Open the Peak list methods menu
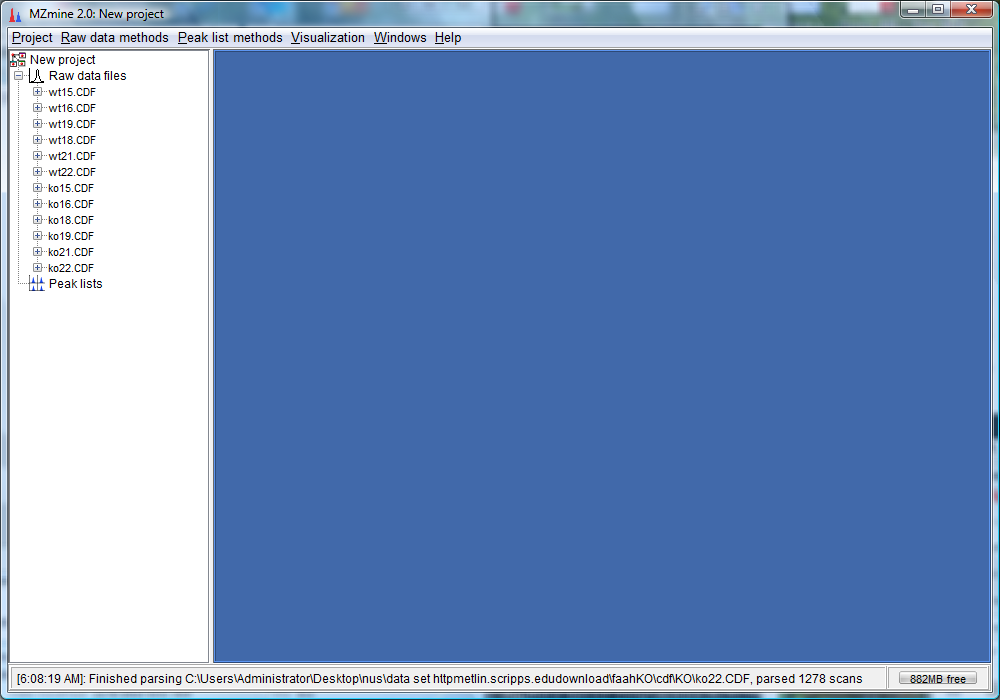 click(230, 38)
